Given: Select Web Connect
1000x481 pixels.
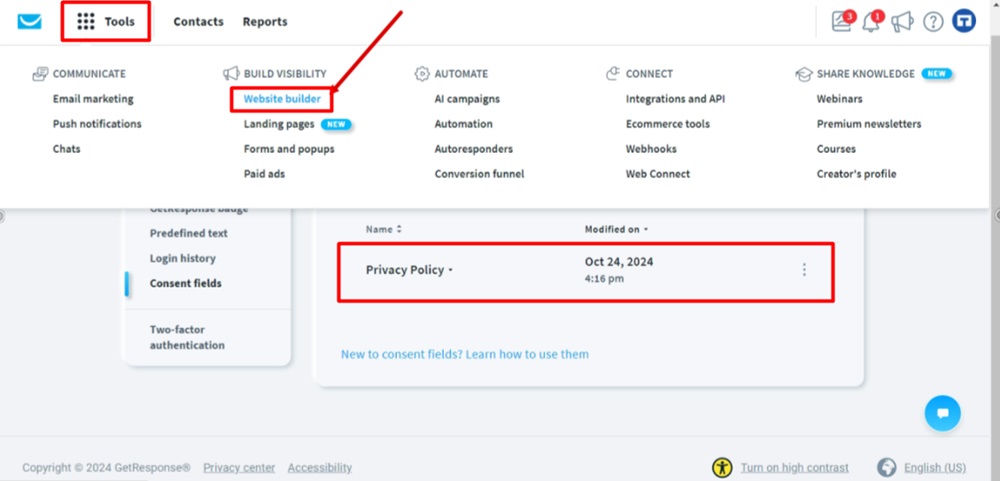Looking at the screenshot, I should [658, 174].
